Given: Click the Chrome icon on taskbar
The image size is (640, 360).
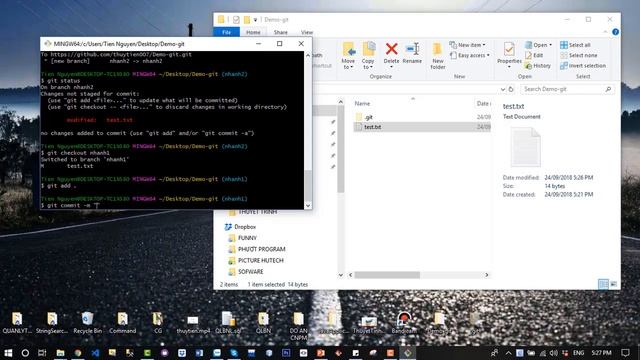Looking at the screenshot, I should pyautogui.click(x=78, y=353).
